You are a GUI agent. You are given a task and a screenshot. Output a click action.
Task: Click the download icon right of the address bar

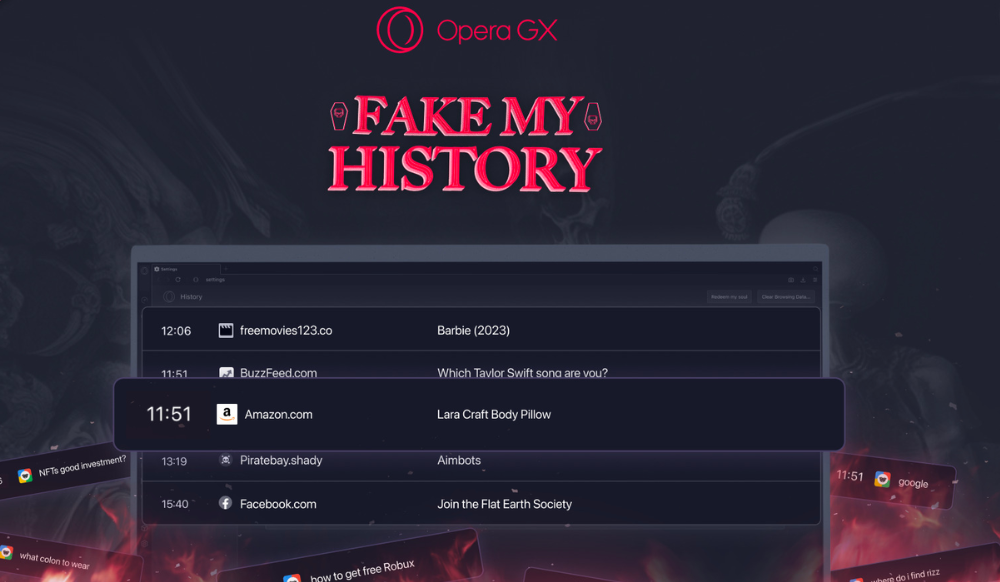click(x=803, y=279)
